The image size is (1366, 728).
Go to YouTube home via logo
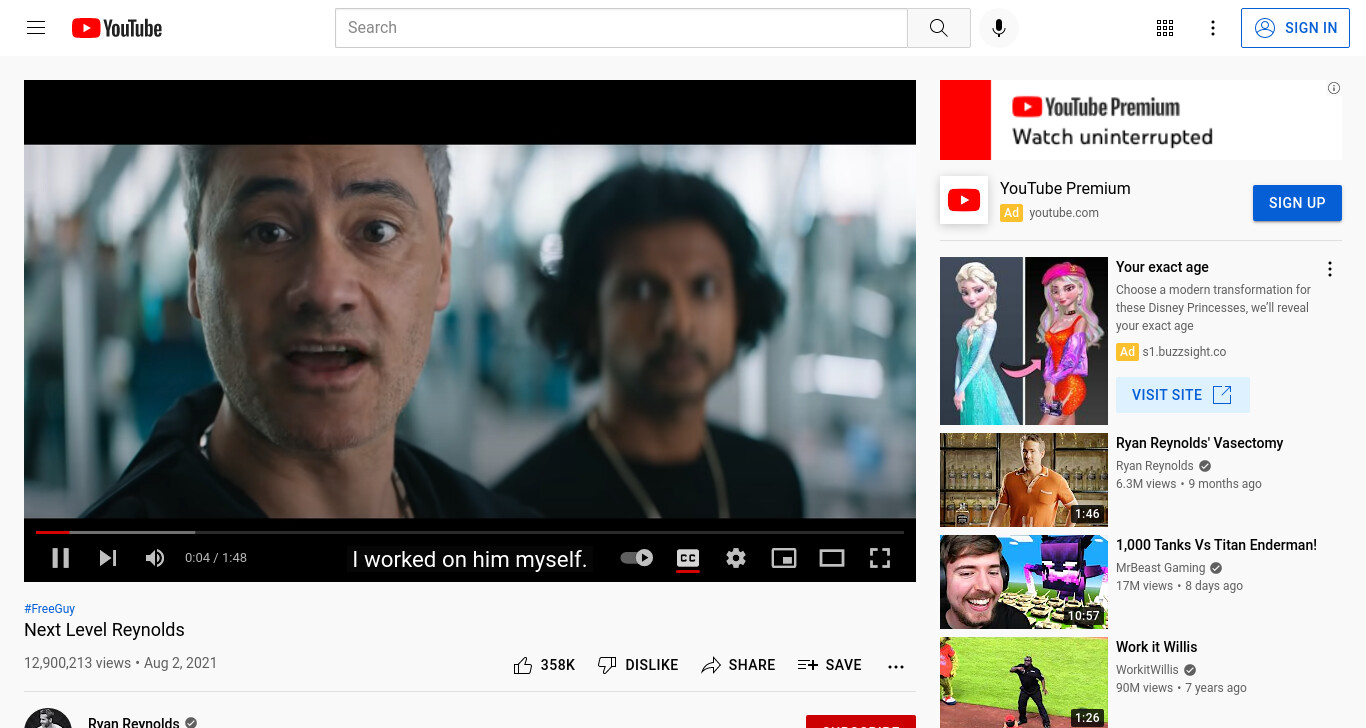coord(117,28)
